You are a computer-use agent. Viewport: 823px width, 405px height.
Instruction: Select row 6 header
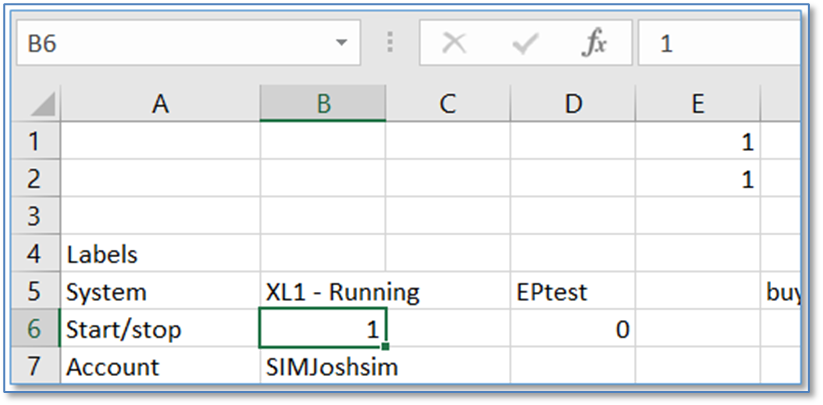coord(35,329)
